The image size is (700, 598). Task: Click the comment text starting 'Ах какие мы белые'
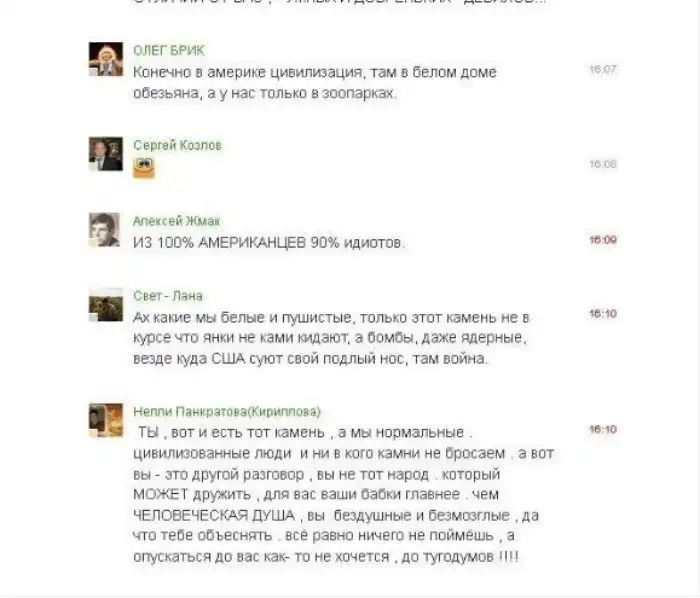(331, 338)
